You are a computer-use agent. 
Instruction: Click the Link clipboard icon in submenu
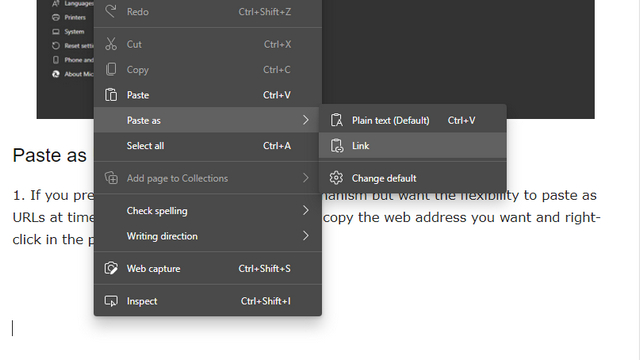pyautogui.click(x=336, y=146)
